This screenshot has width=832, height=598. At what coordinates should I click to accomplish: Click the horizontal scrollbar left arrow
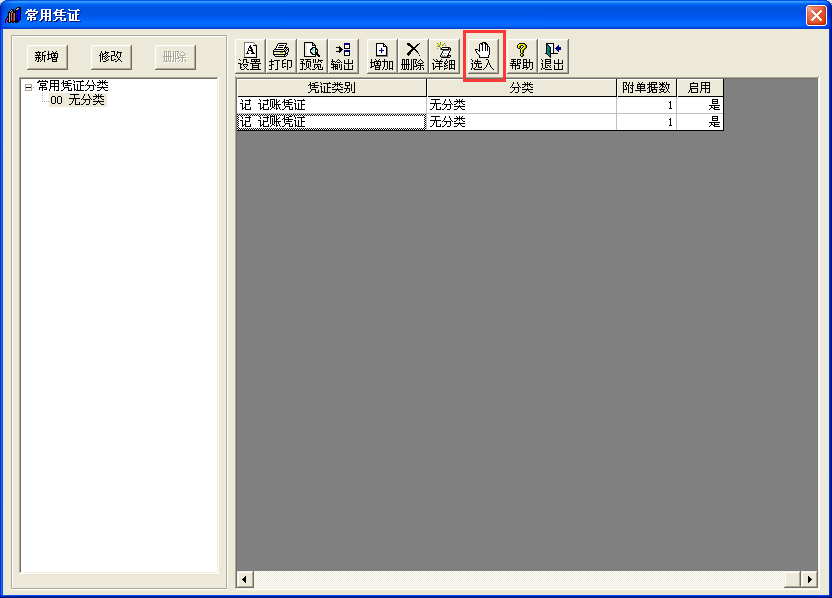click(245, 579)
